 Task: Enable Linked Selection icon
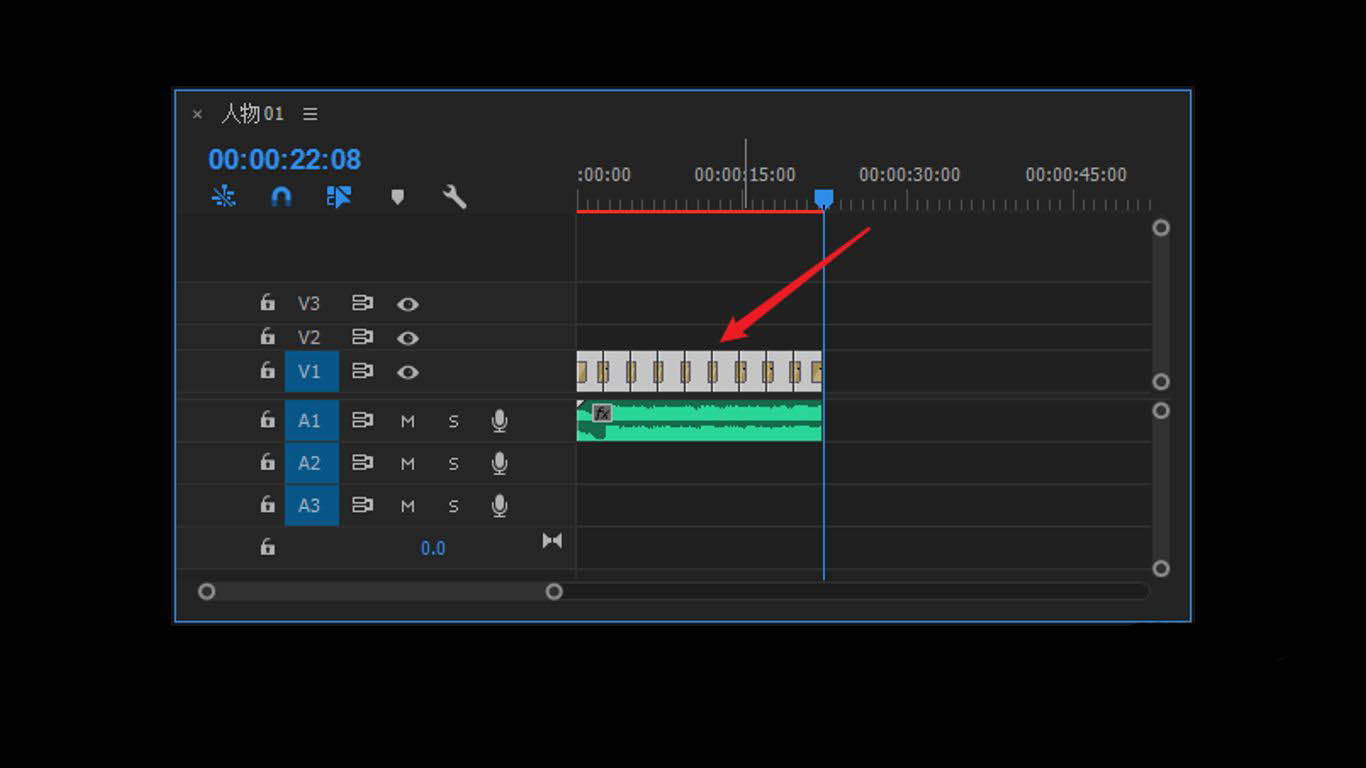(339, 197)
